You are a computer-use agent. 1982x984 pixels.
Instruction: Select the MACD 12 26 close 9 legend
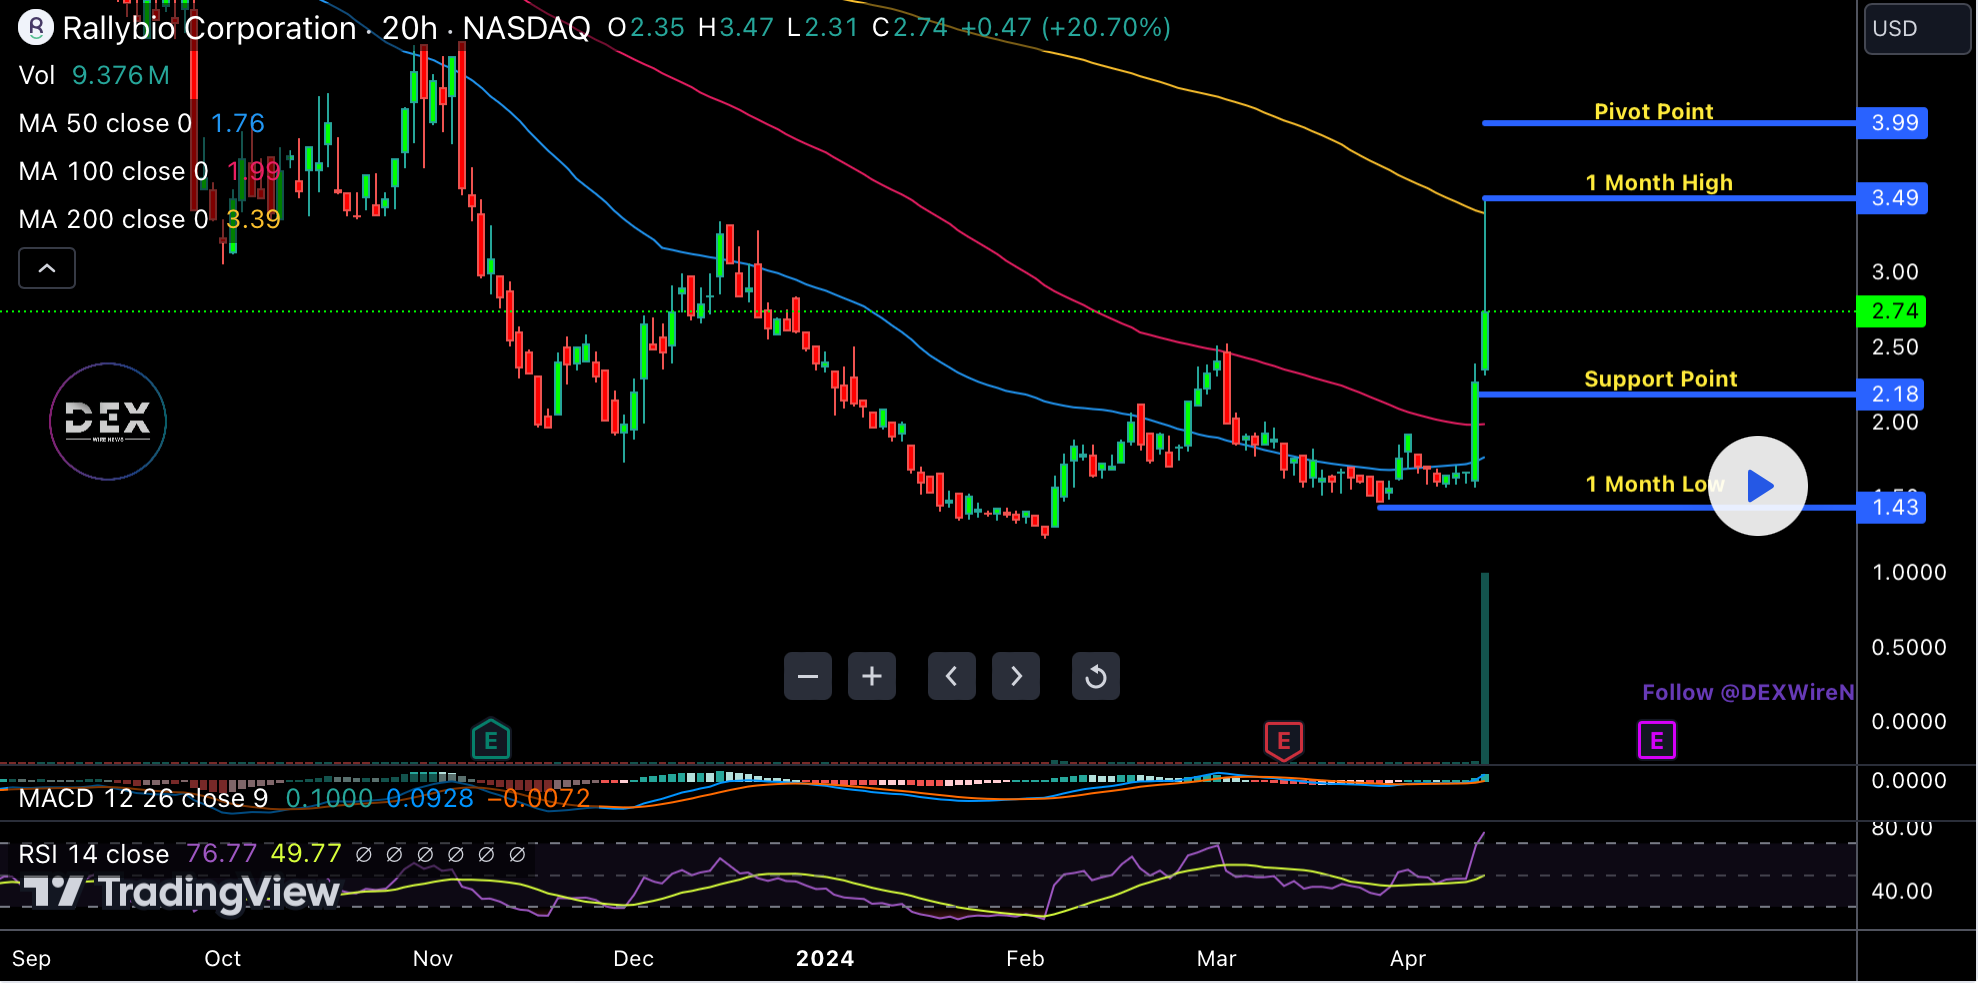[x=143, y=799]
